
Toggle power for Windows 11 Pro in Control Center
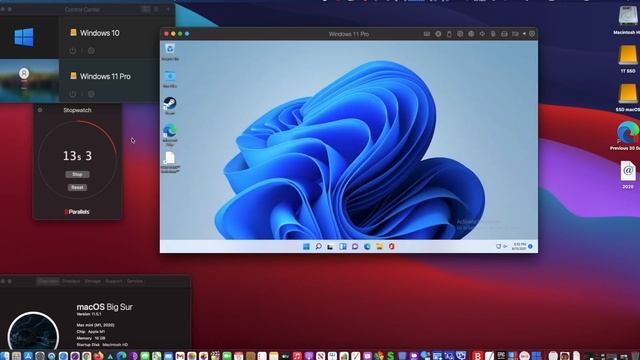73,94
